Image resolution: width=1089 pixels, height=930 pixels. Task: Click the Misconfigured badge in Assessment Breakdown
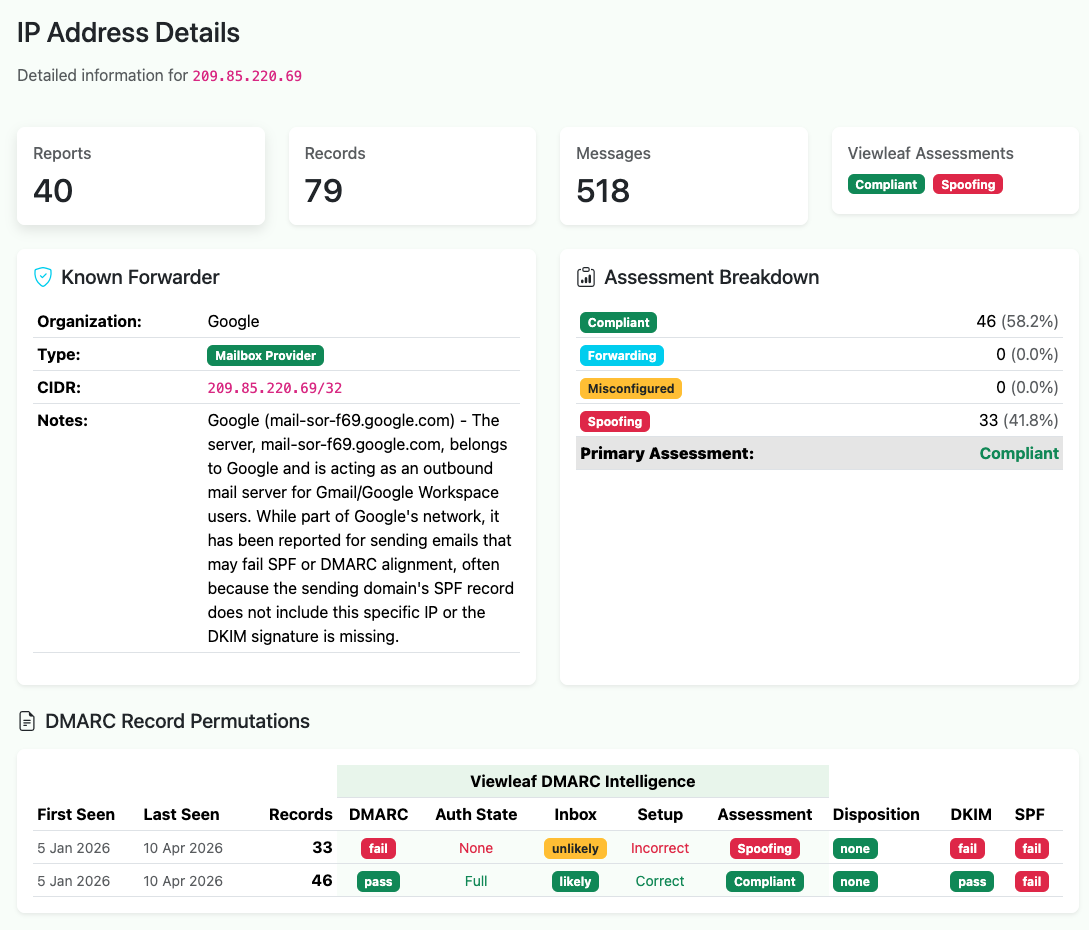click(631, 388)
